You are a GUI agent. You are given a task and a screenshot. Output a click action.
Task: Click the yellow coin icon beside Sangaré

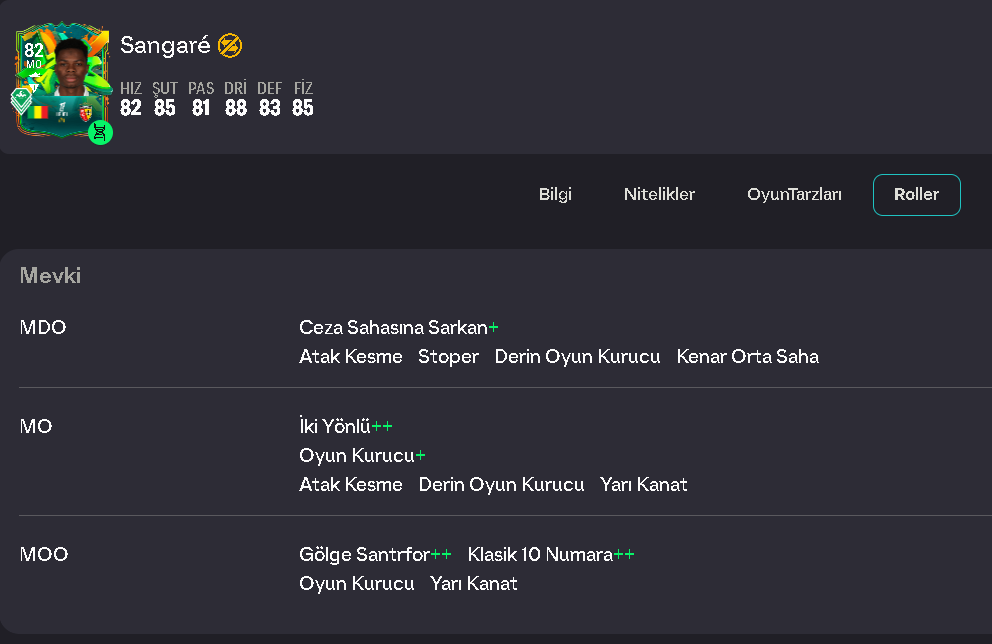230,46
